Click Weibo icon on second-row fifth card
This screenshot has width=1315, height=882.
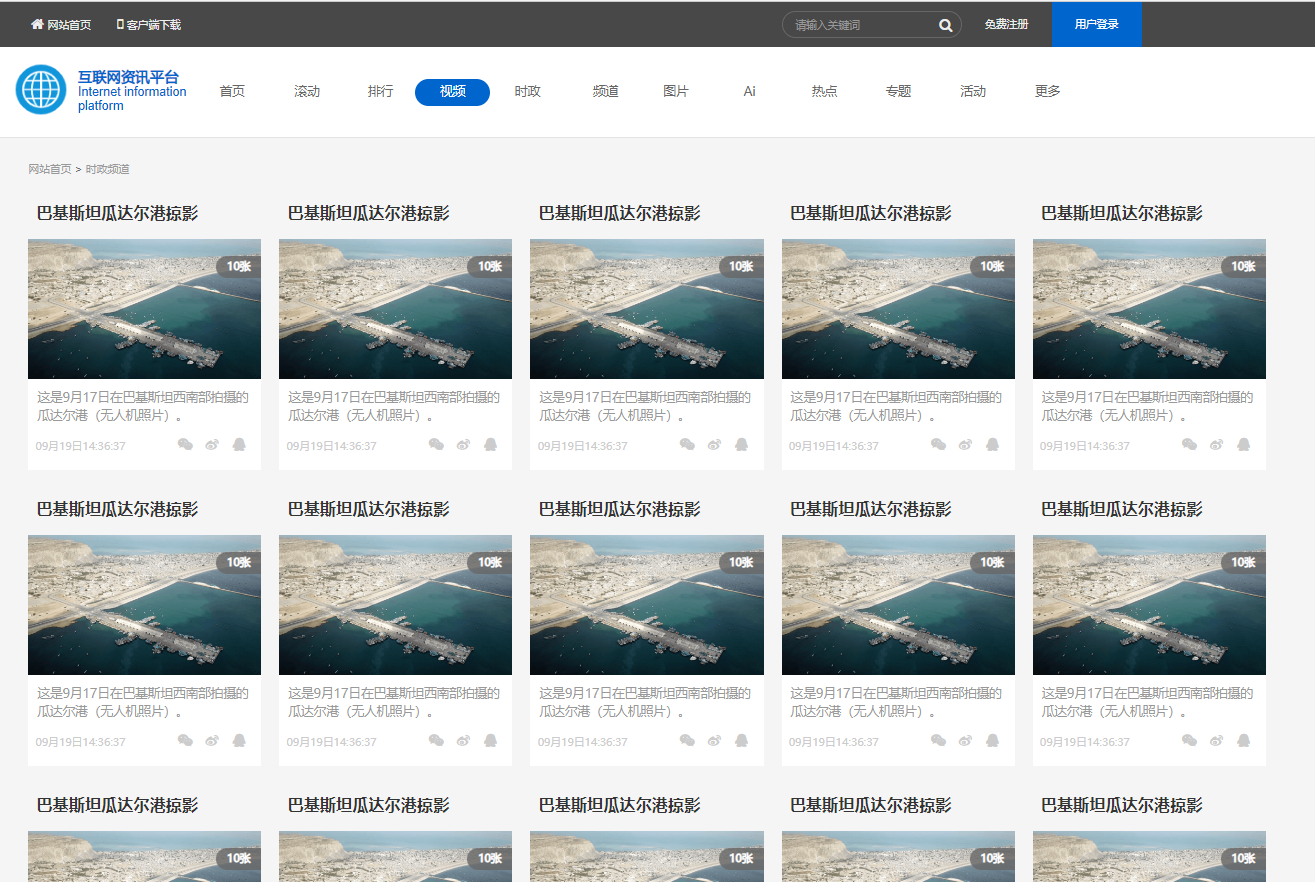(x=1216, y=741)
